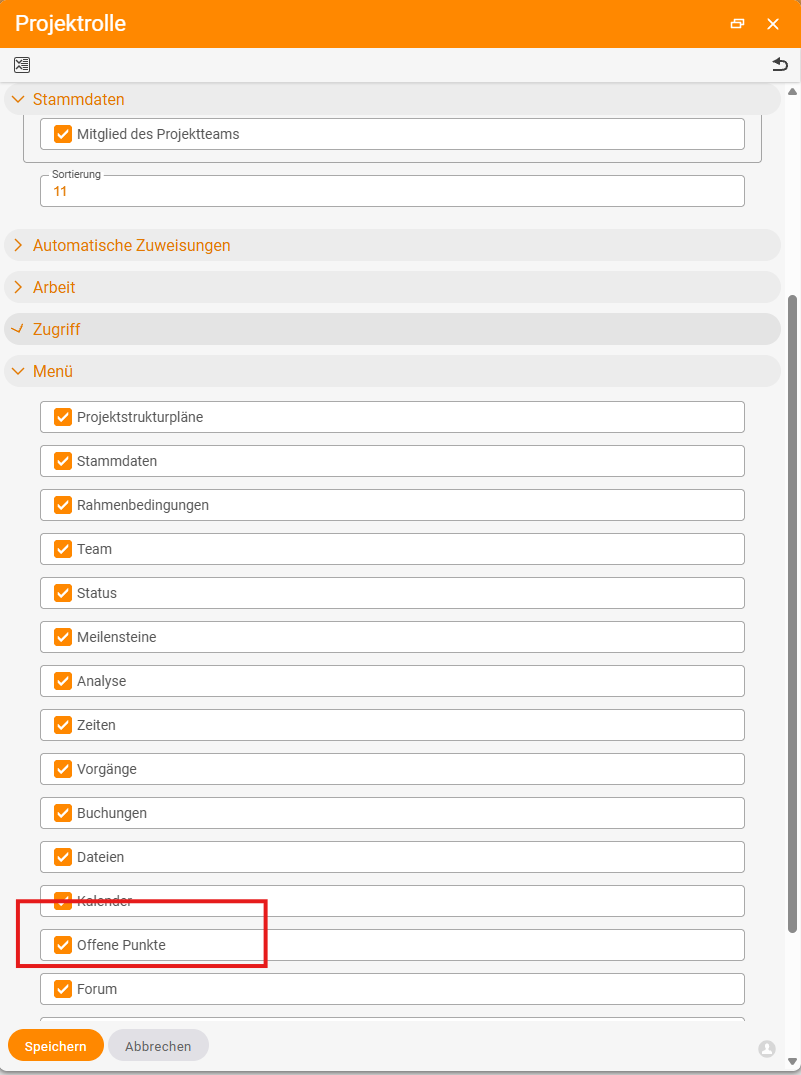Uncheck the Zeiten checkbox
801x1075 pixels.
[x=62, y=725]
